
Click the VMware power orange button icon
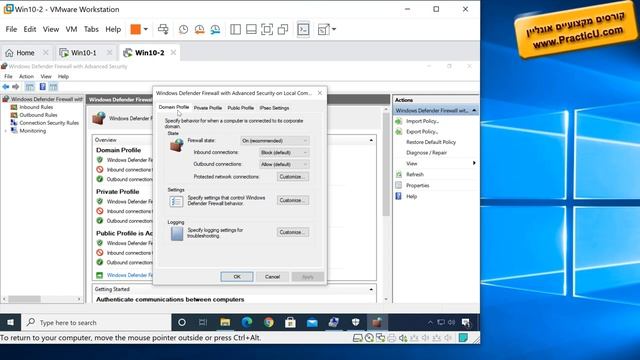136,29
